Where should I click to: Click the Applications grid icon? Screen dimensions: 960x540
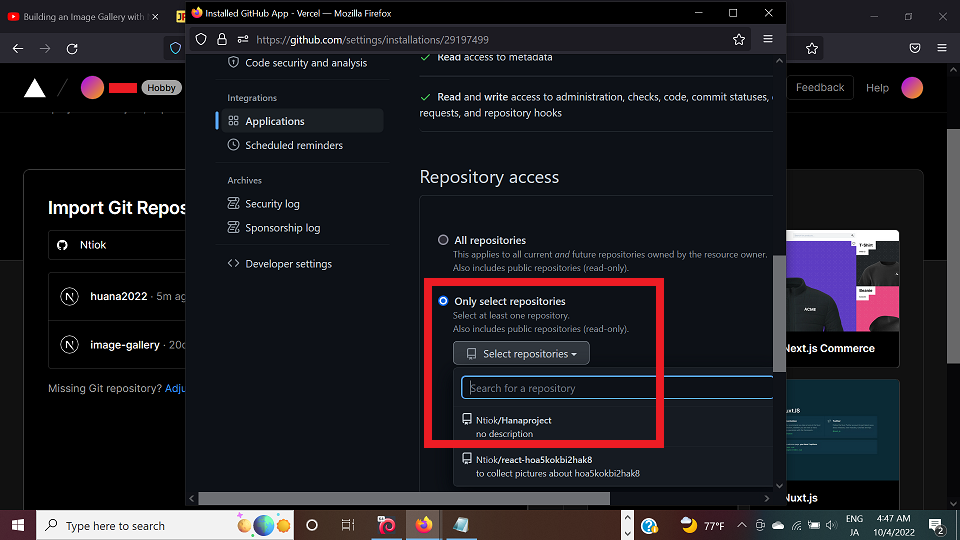(x=233, y=121)
